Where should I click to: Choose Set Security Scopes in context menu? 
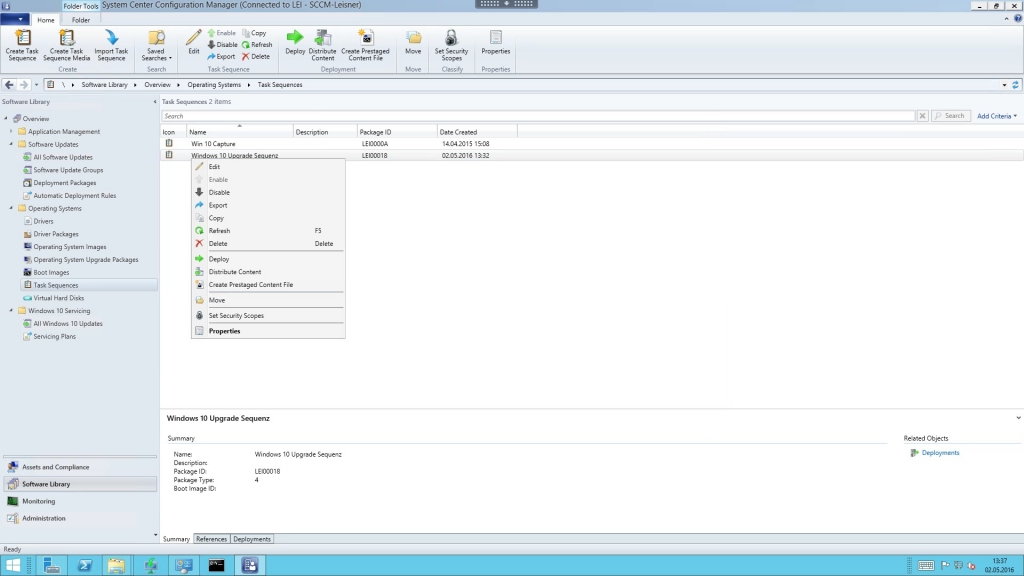click(x=268, y=315)
